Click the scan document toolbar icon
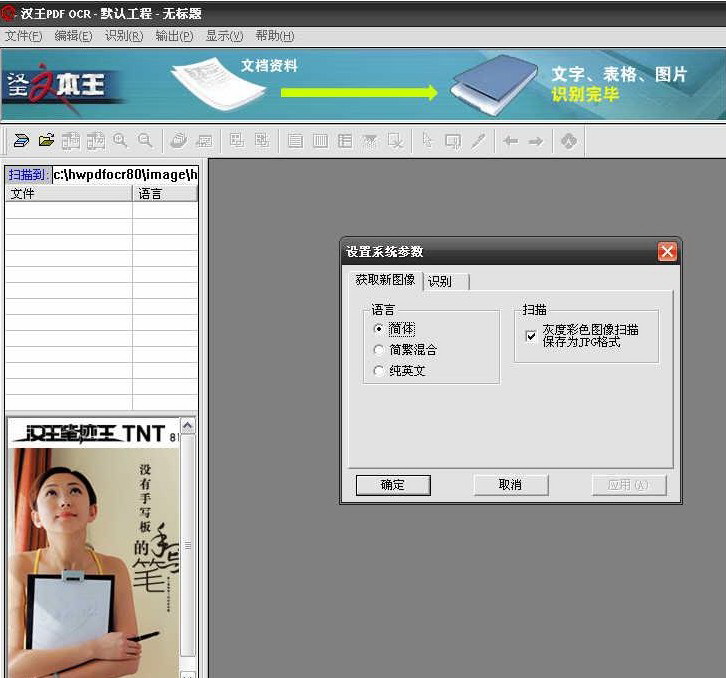This screenshot has height=678, width=726. tap(21, 140)
